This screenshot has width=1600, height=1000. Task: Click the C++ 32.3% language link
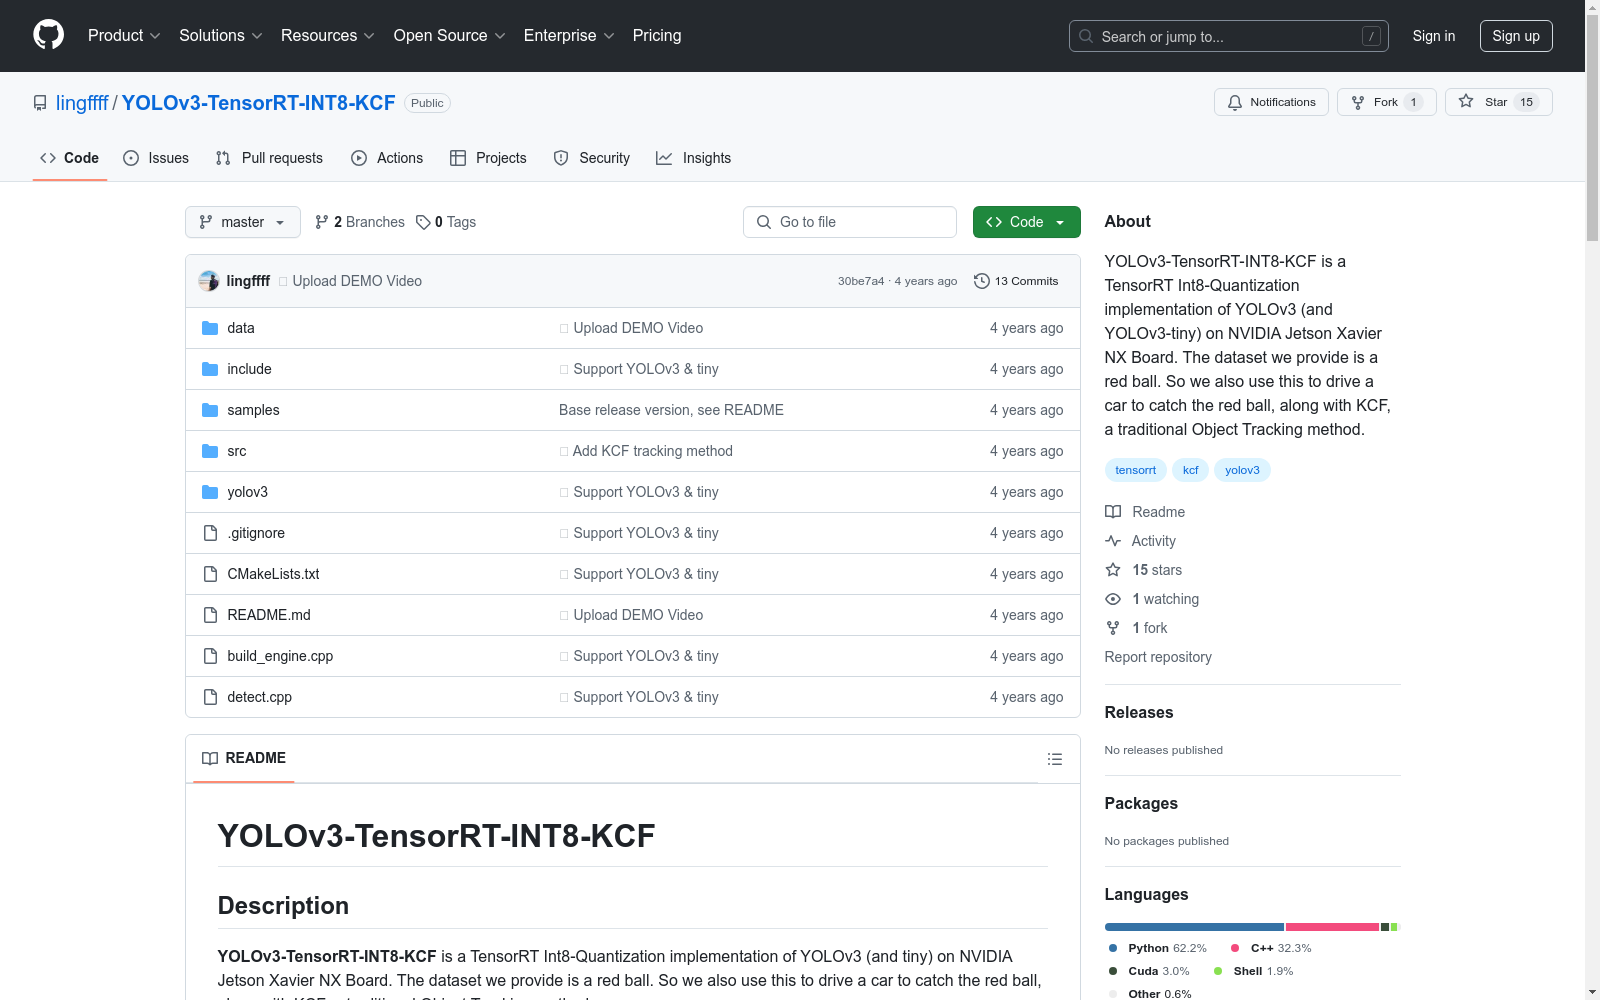point(1271,948)
